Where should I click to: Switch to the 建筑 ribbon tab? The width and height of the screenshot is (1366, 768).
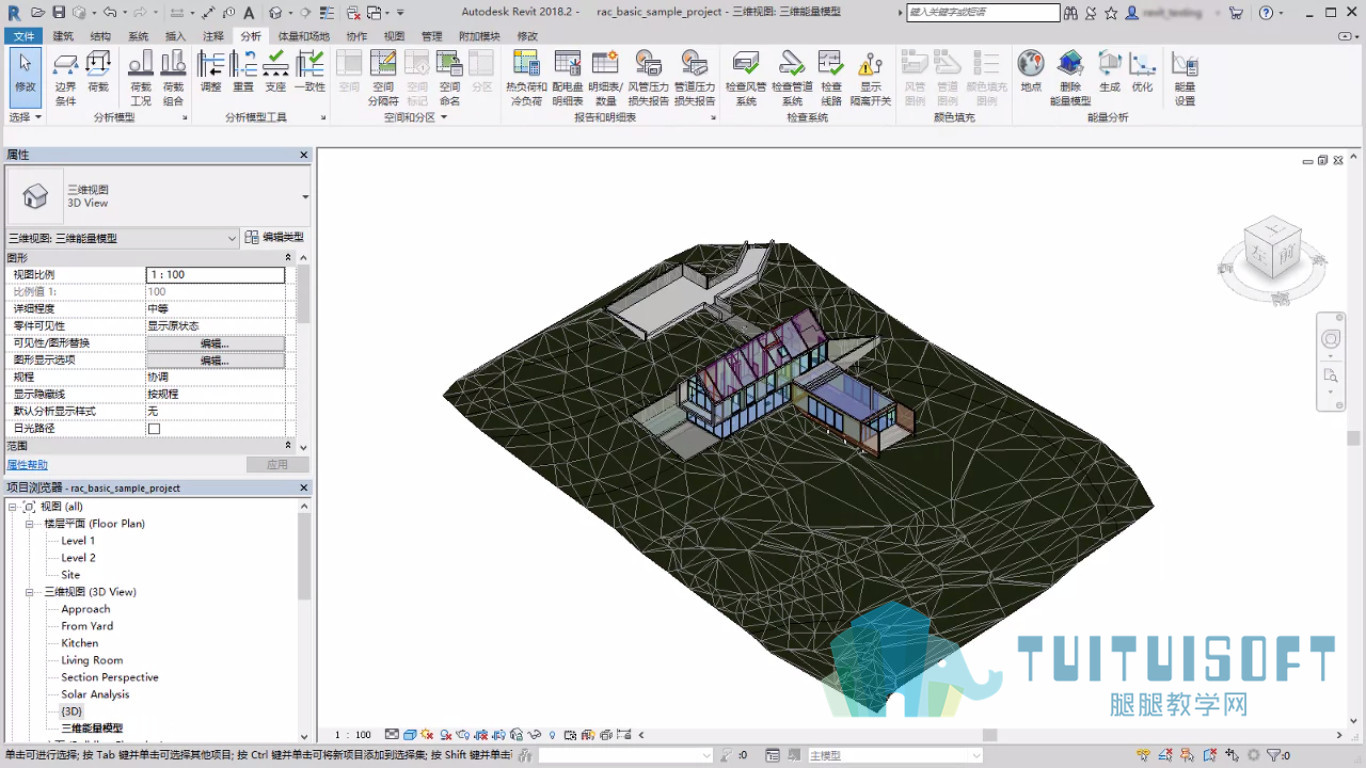pos(63,36)
